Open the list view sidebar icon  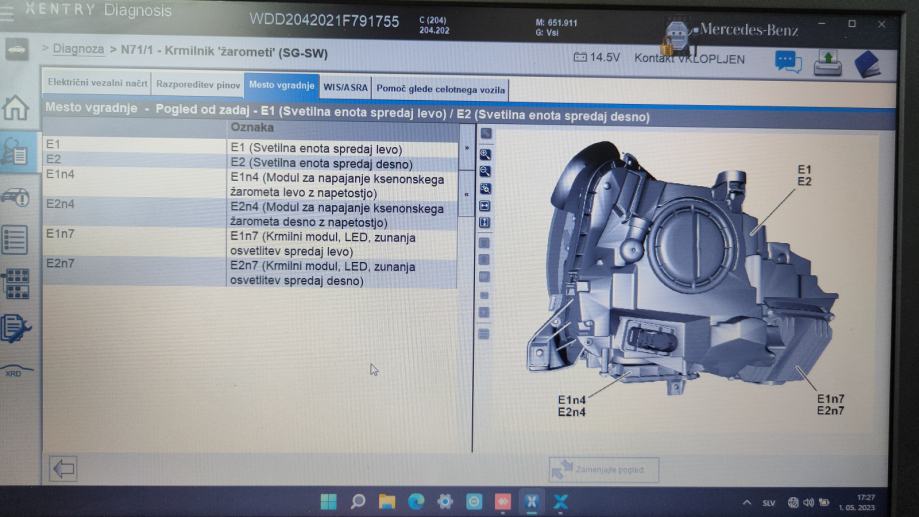[15, 240]
